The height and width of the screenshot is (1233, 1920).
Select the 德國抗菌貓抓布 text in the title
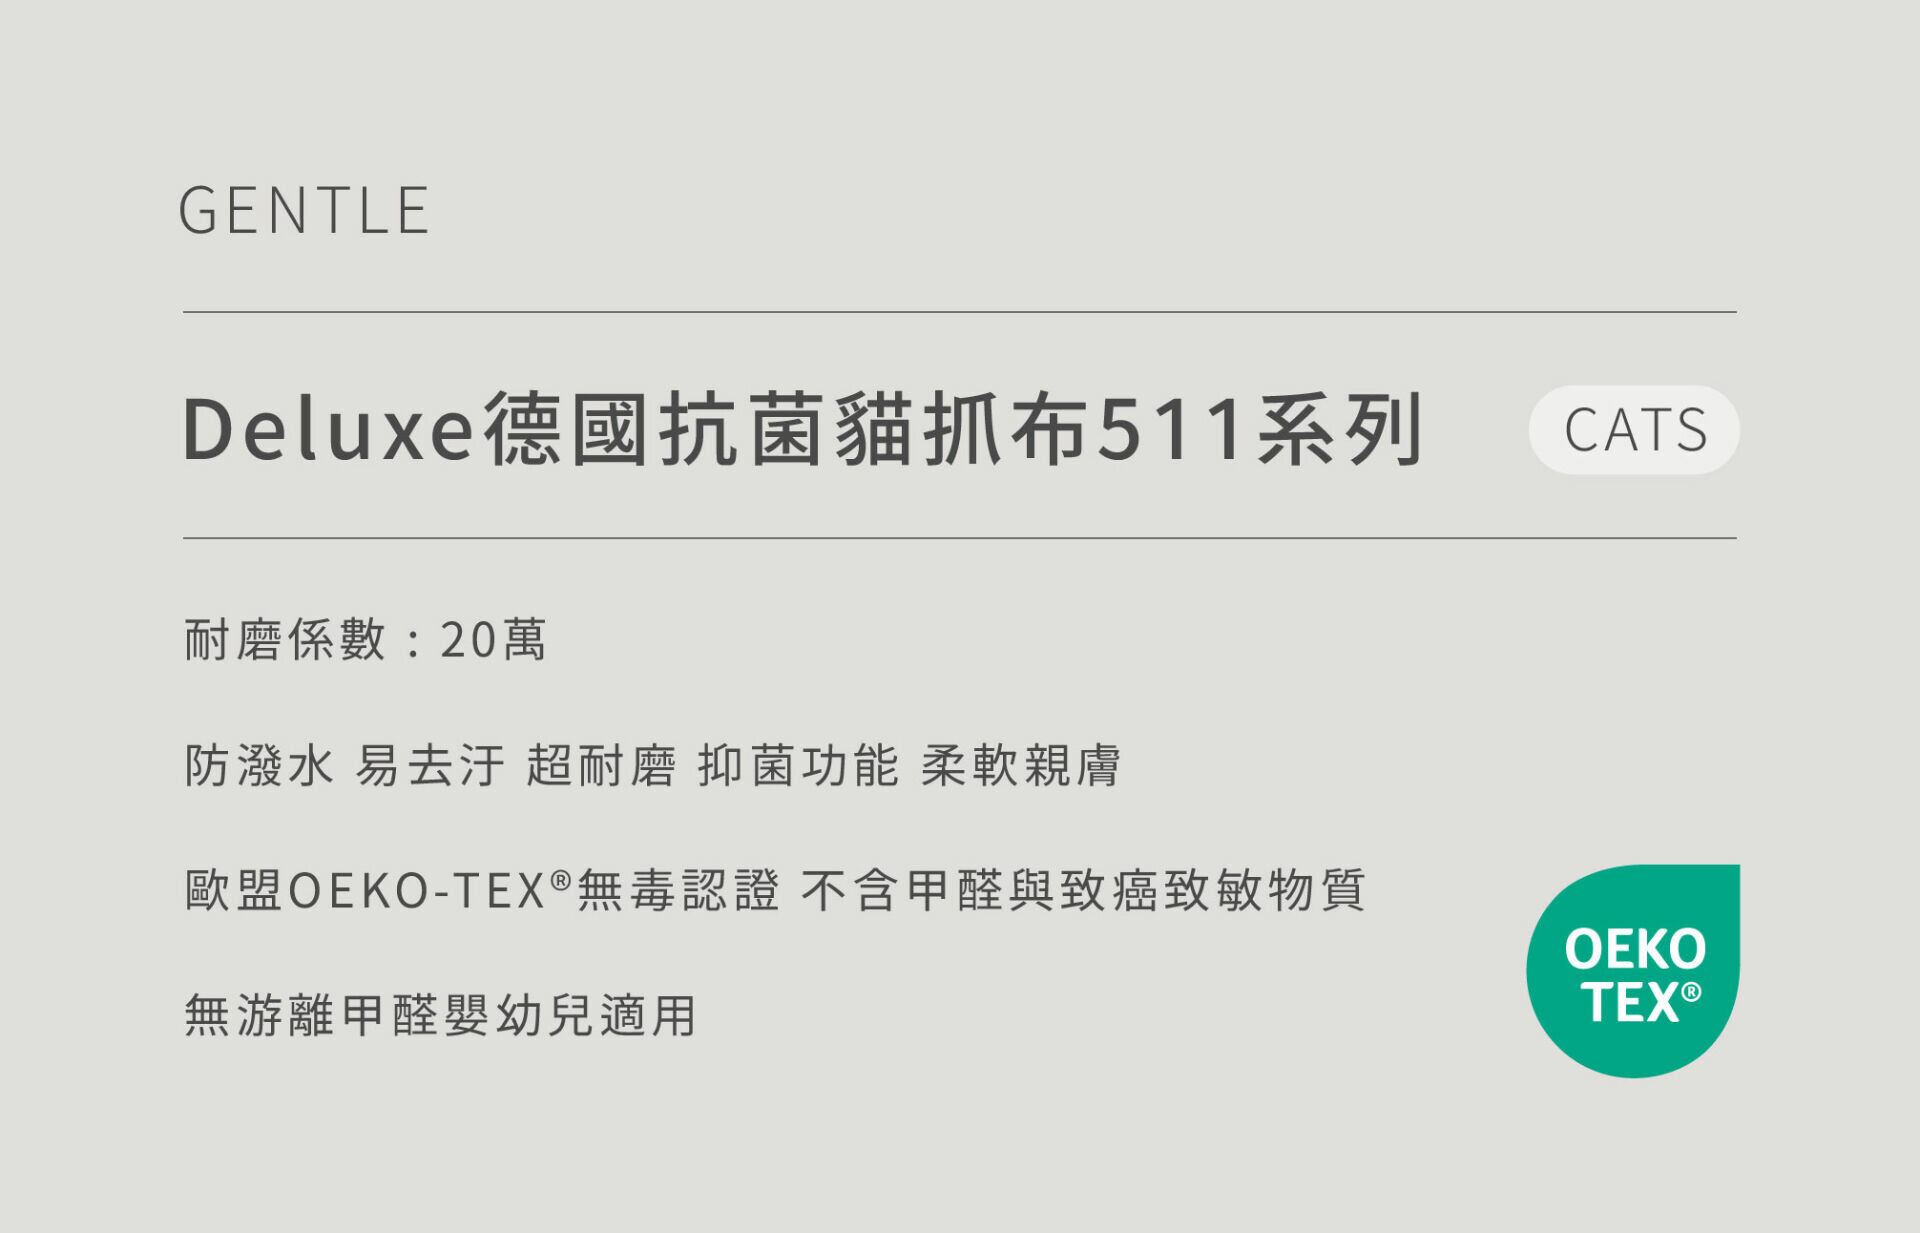click(786, 430)
